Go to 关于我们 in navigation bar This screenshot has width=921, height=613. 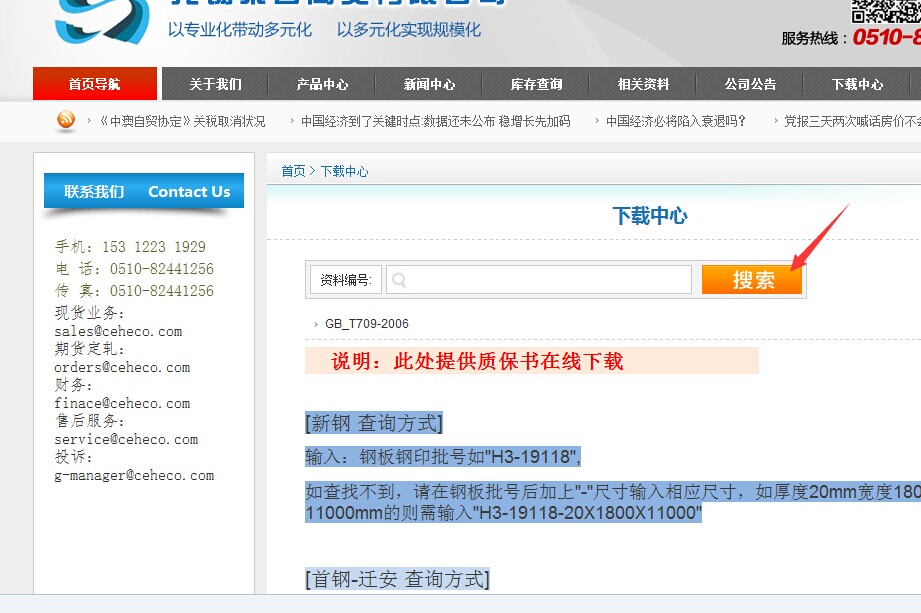[x=215, y=84]
